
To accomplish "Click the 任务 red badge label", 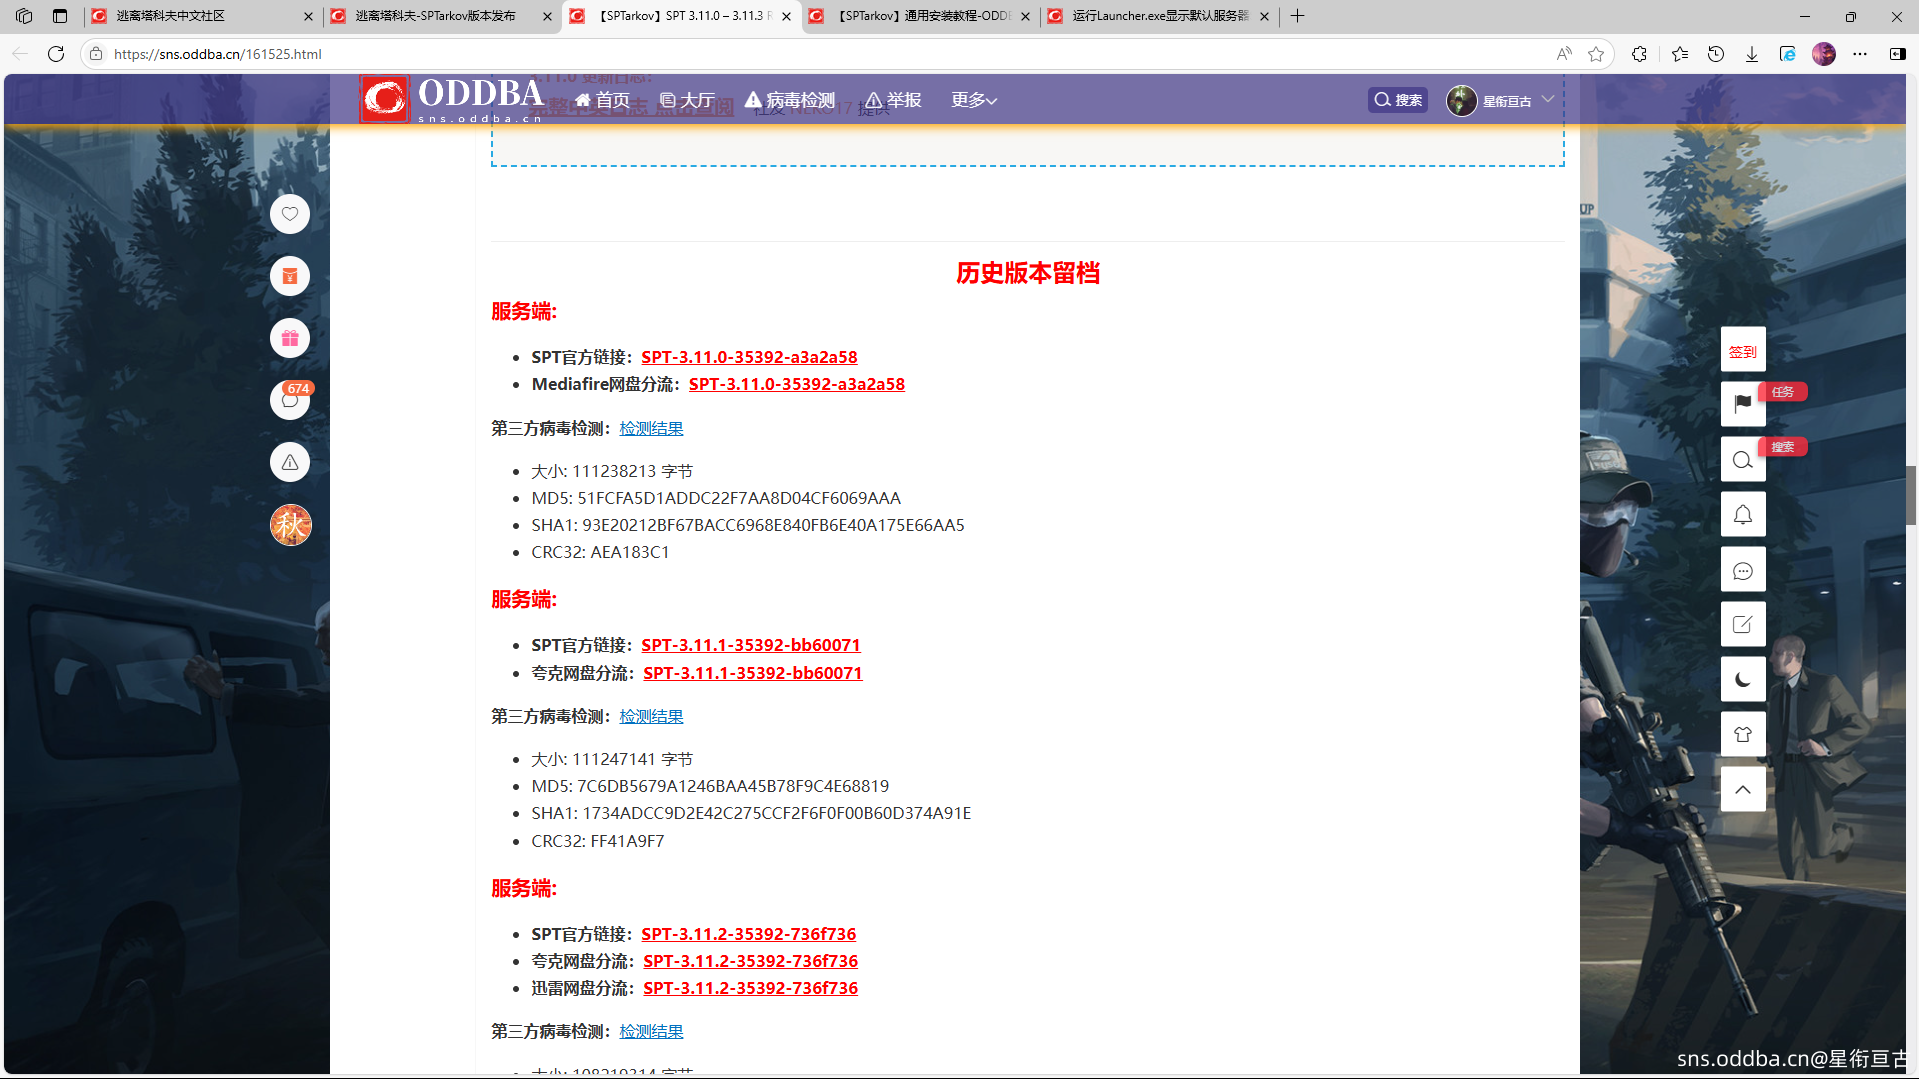I will pos(1783,392).
